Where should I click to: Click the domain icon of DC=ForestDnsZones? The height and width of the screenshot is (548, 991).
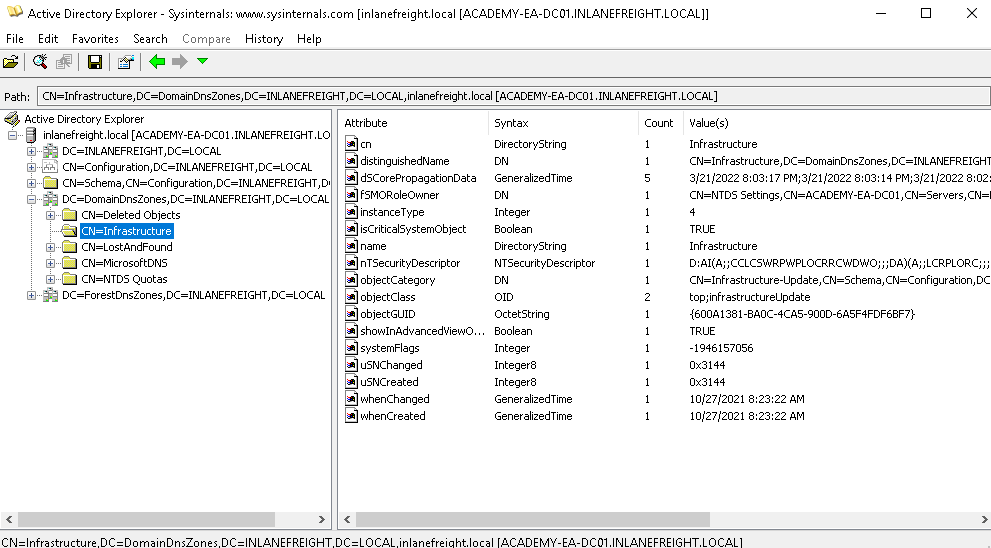point(51,295)
